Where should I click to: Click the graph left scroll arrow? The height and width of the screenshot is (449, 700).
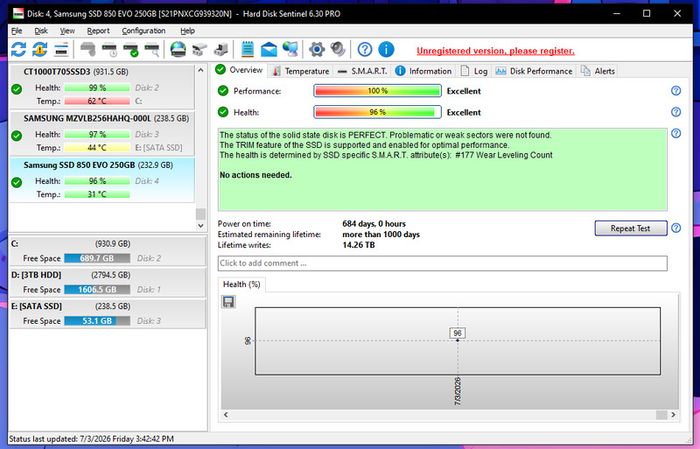coord(226,415)
